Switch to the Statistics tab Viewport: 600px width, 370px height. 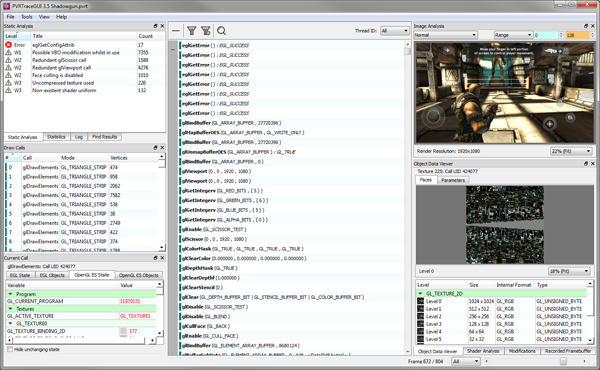(x=56, y=137)
